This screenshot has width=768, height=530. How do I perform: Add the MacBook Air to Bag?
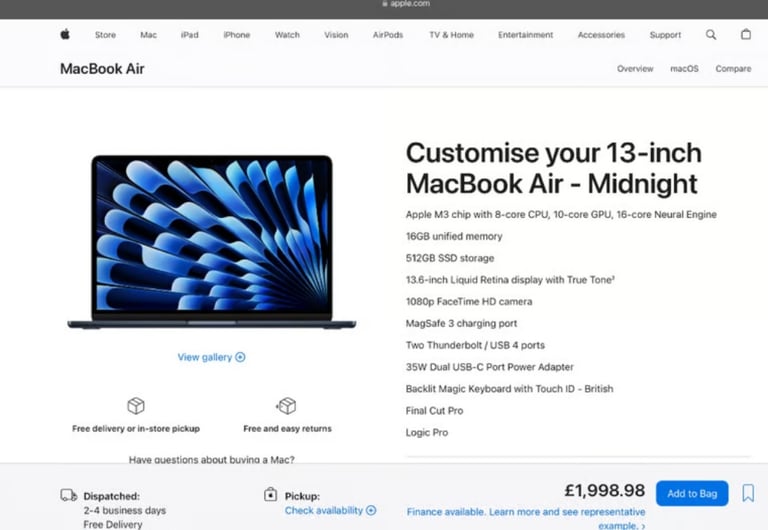(692, 493)
